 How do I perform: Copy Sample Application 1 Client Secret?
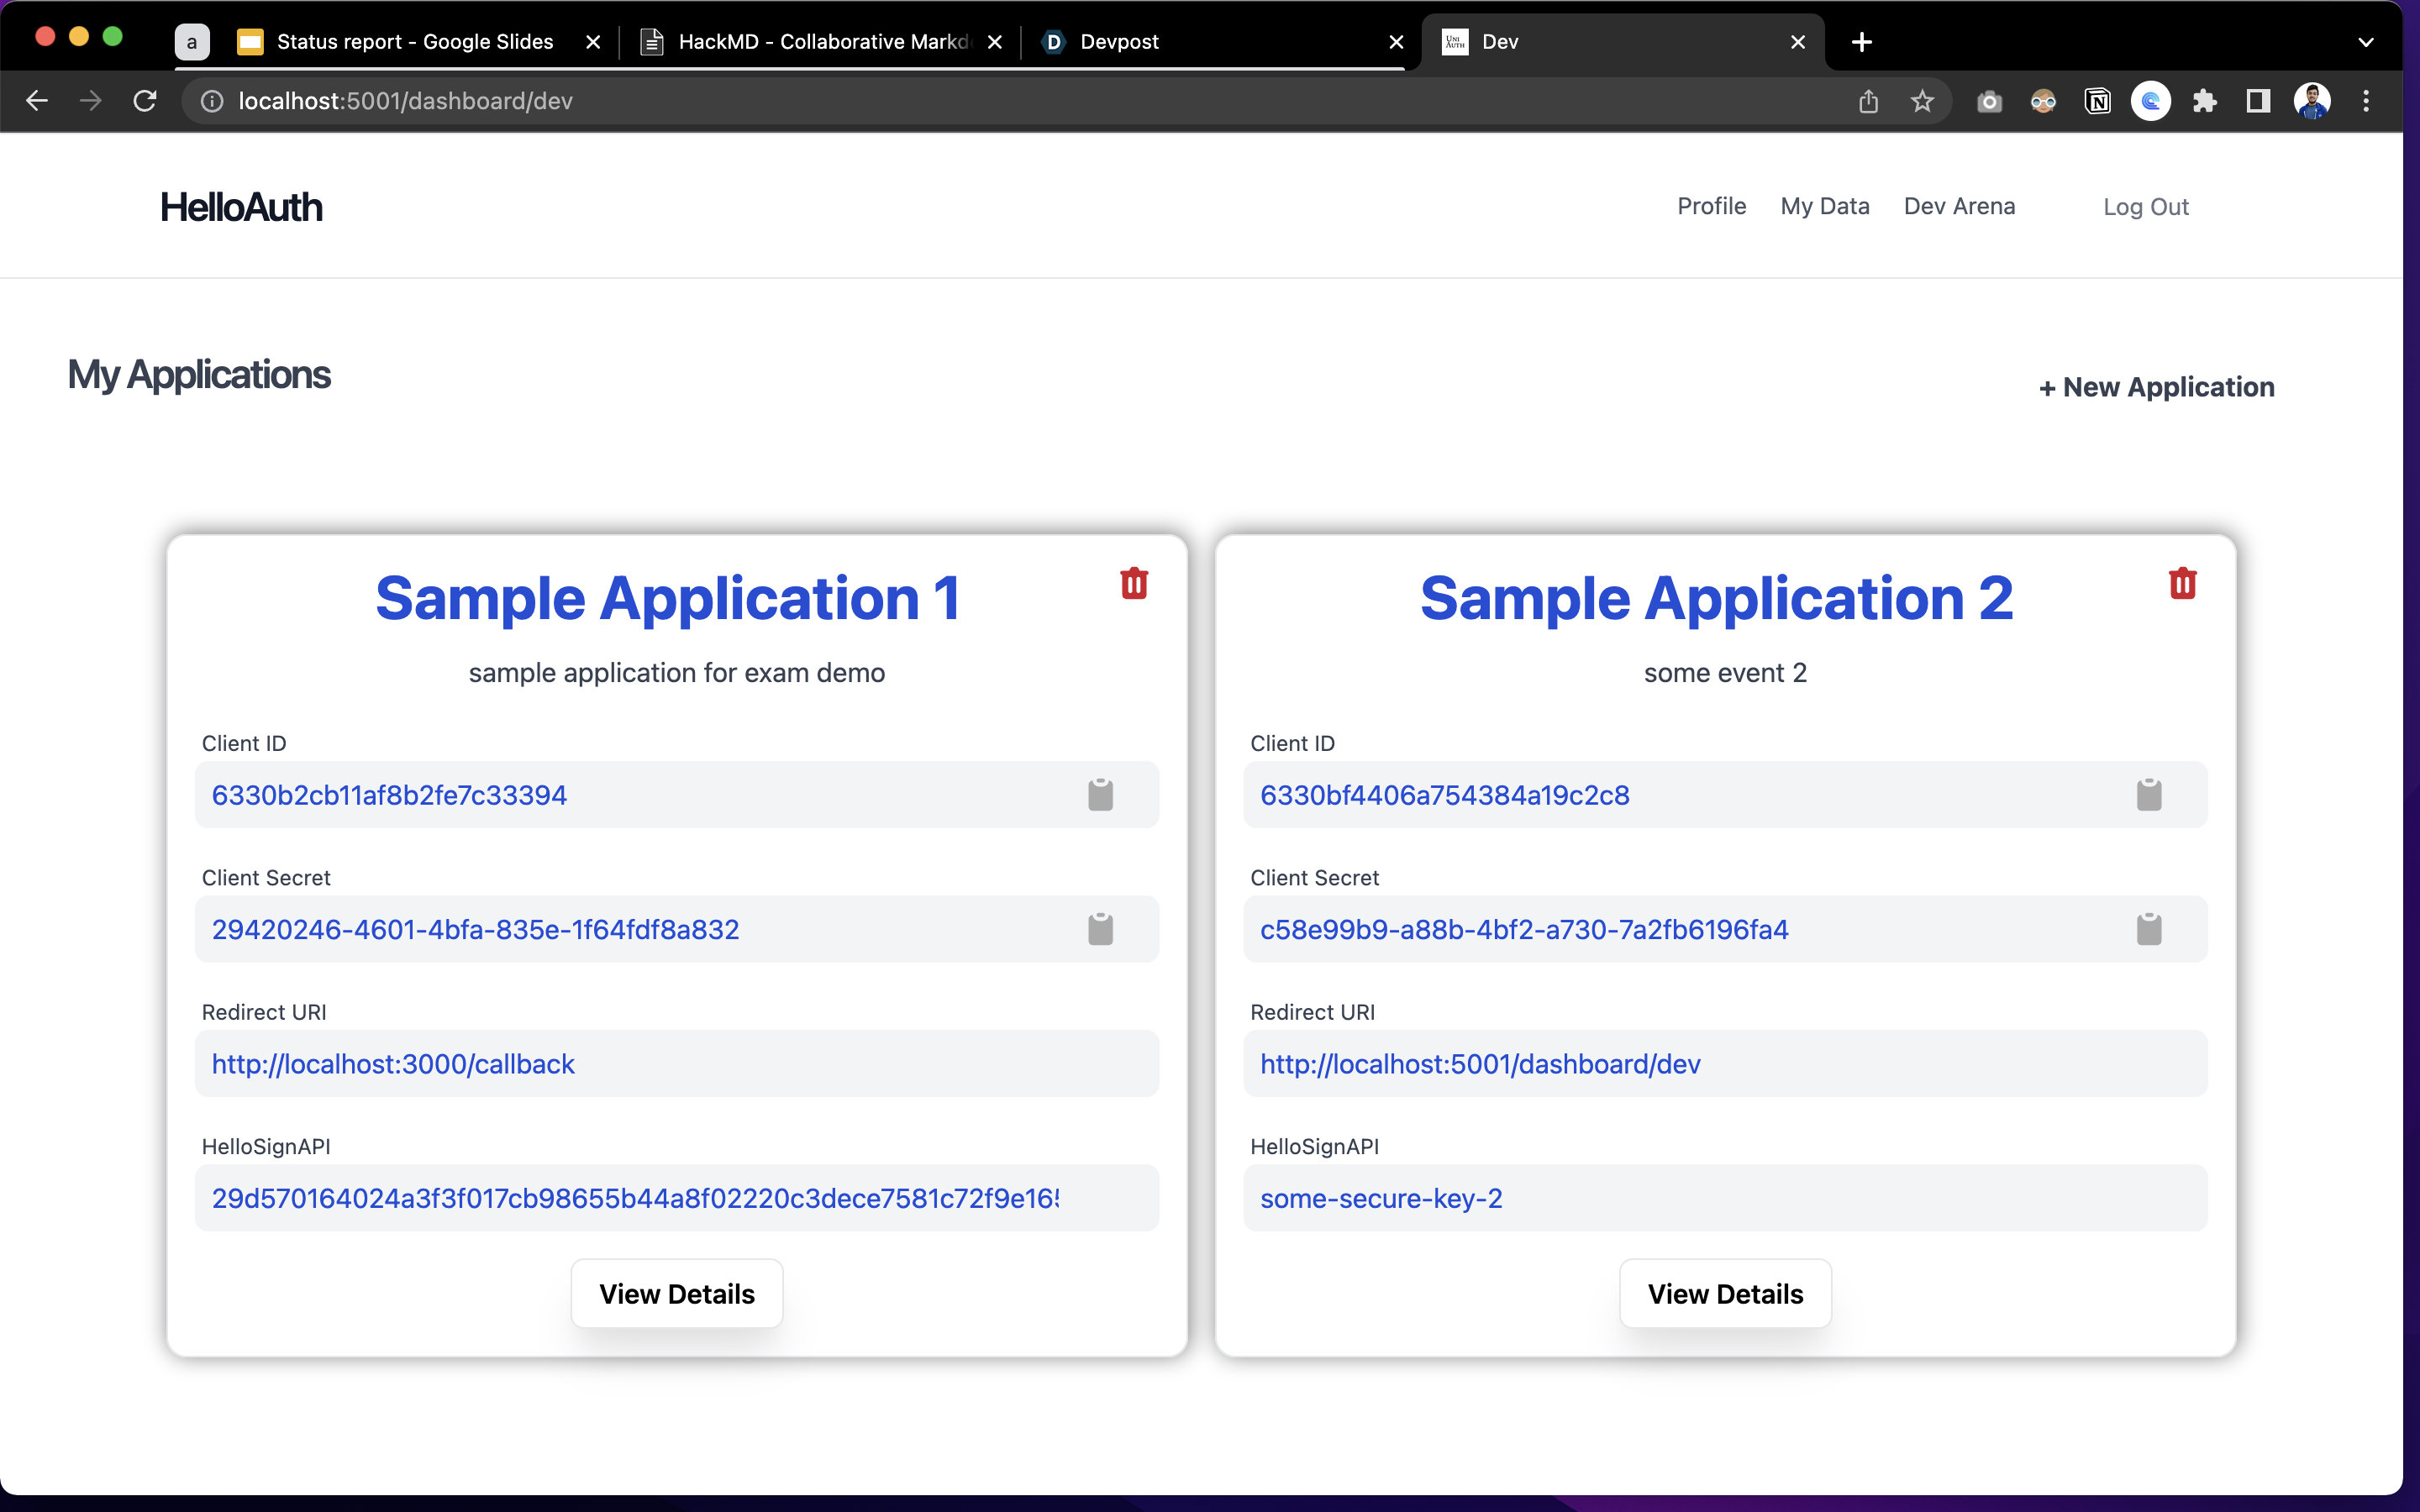coord(1100,929)
